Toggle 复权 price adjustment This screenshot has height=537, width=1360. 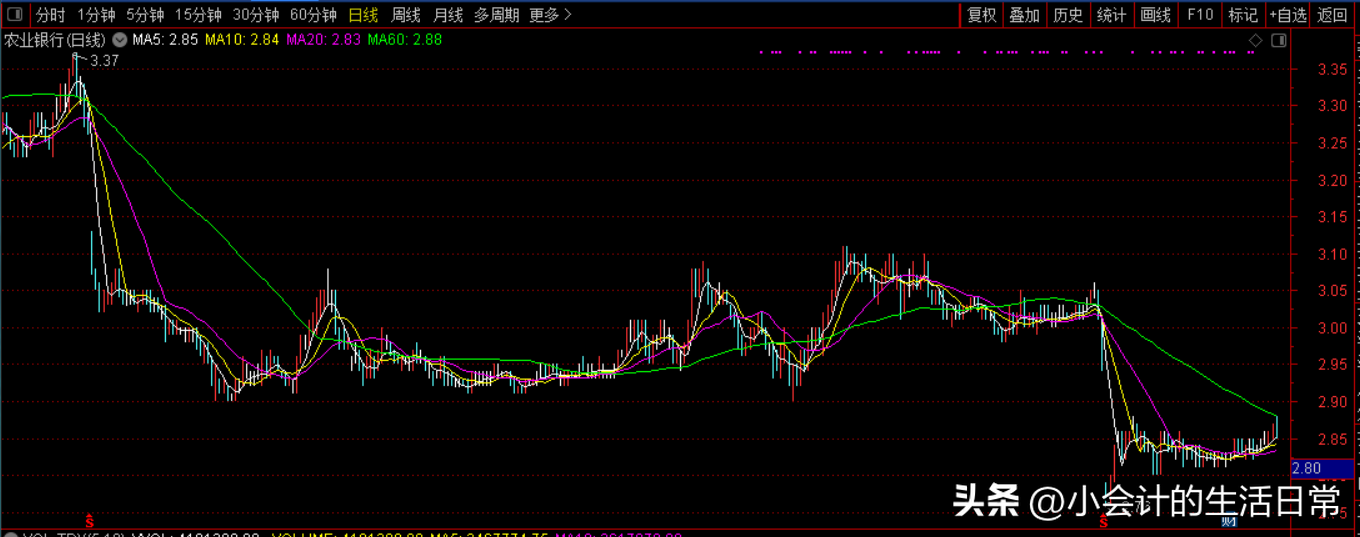click(981, 15)
